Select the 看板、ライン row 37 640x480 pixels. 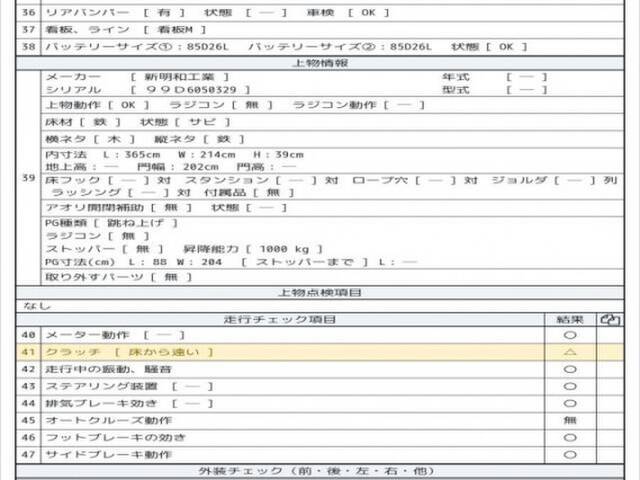(x=320, y=30)
